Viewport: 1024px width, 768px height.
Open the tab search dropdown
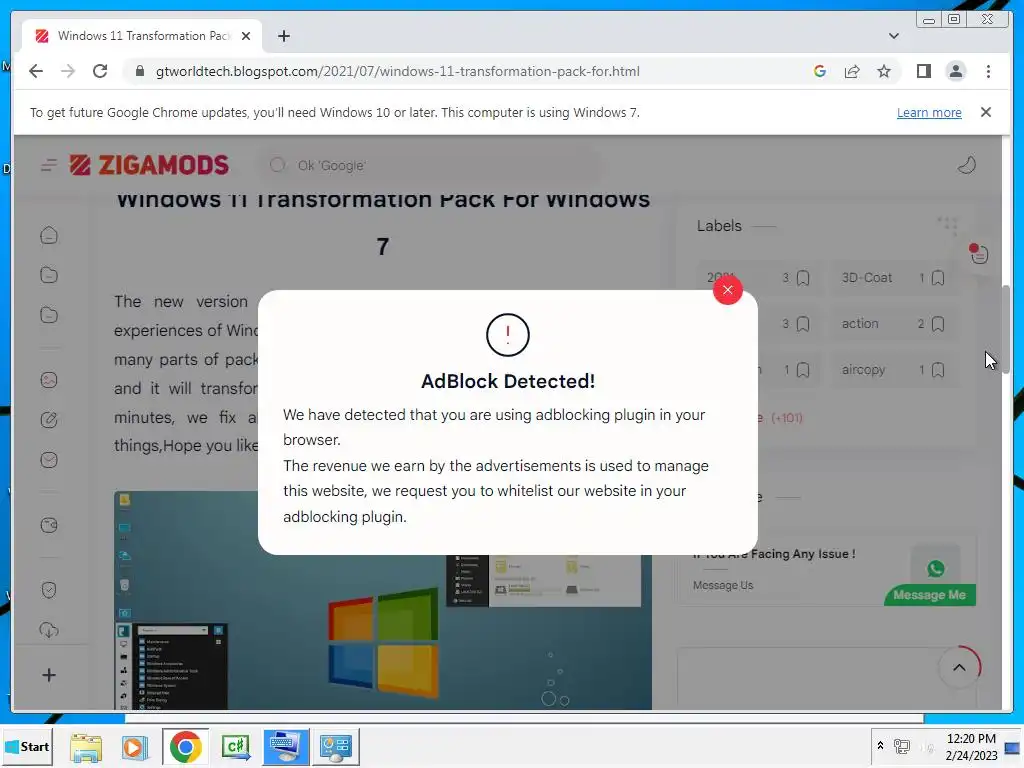pos(893,36)
